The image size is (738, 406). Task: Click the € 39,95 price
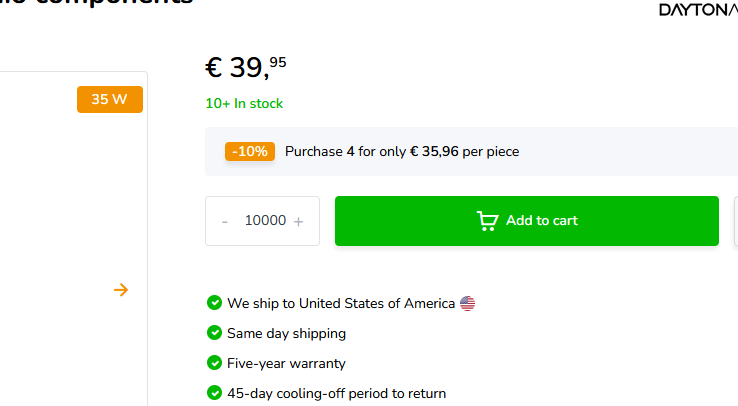(x=246, y=67)
